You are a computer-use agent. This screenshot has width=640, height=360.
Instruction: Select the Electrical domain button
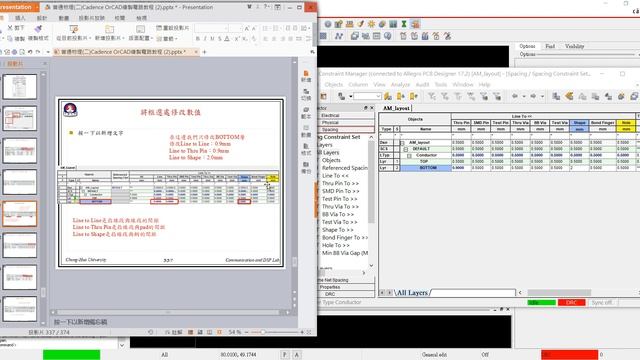[x=346, y=116]
